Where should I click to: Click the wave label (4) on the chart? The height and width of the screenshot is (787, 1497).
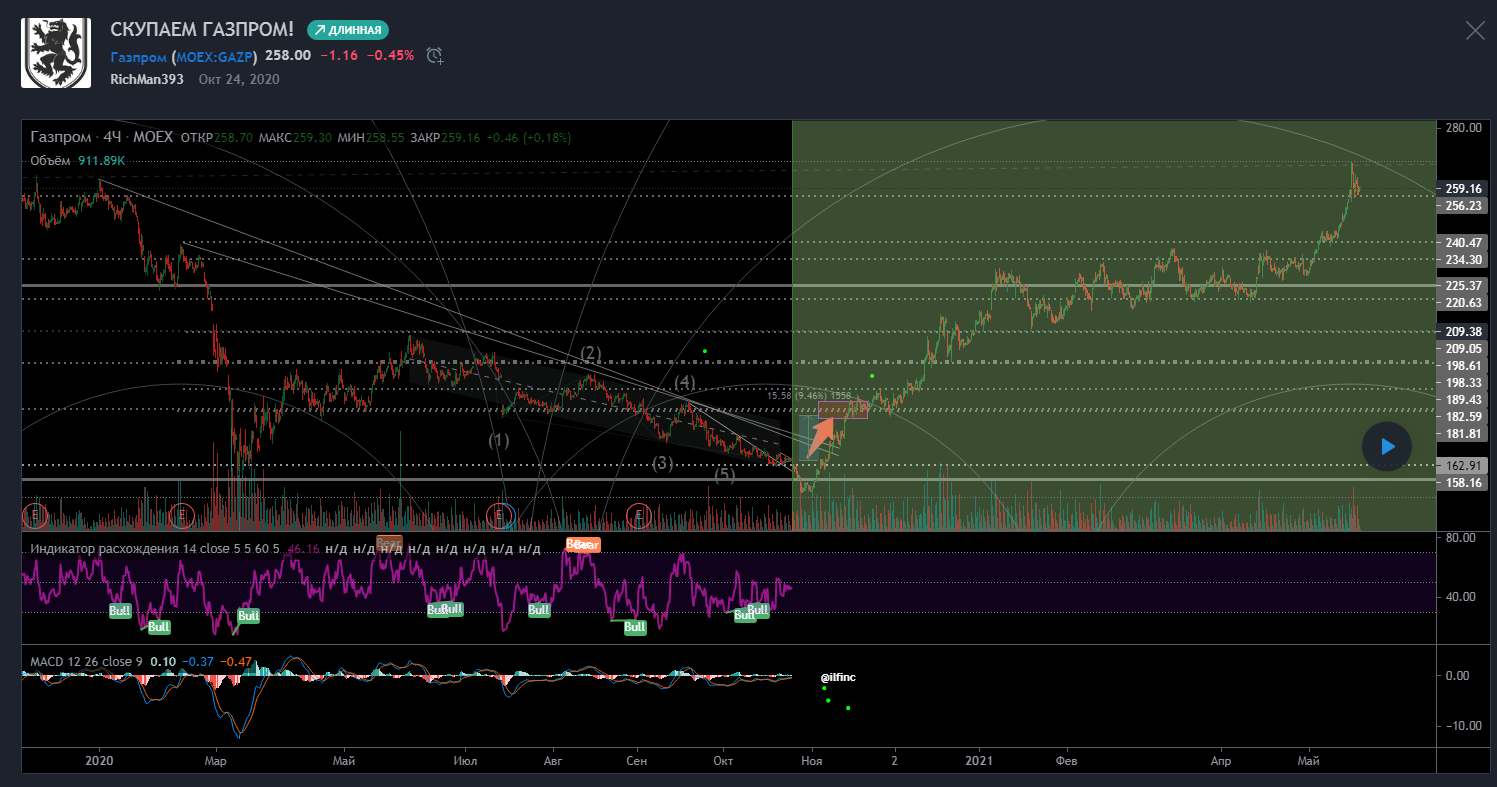pos(684,382)
